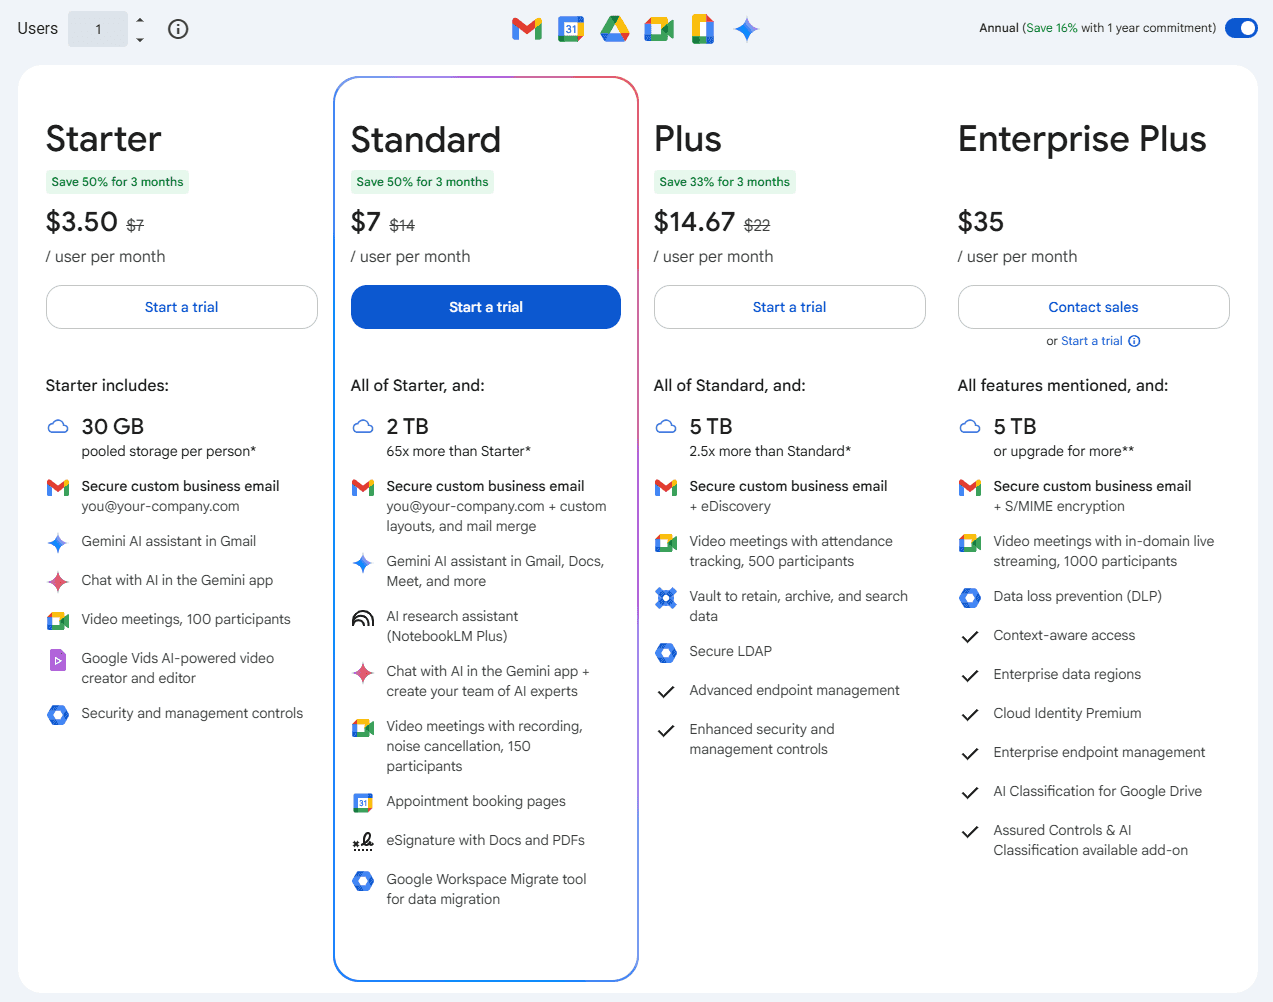Click the Google Drive icon in the header

coord(614,28)
